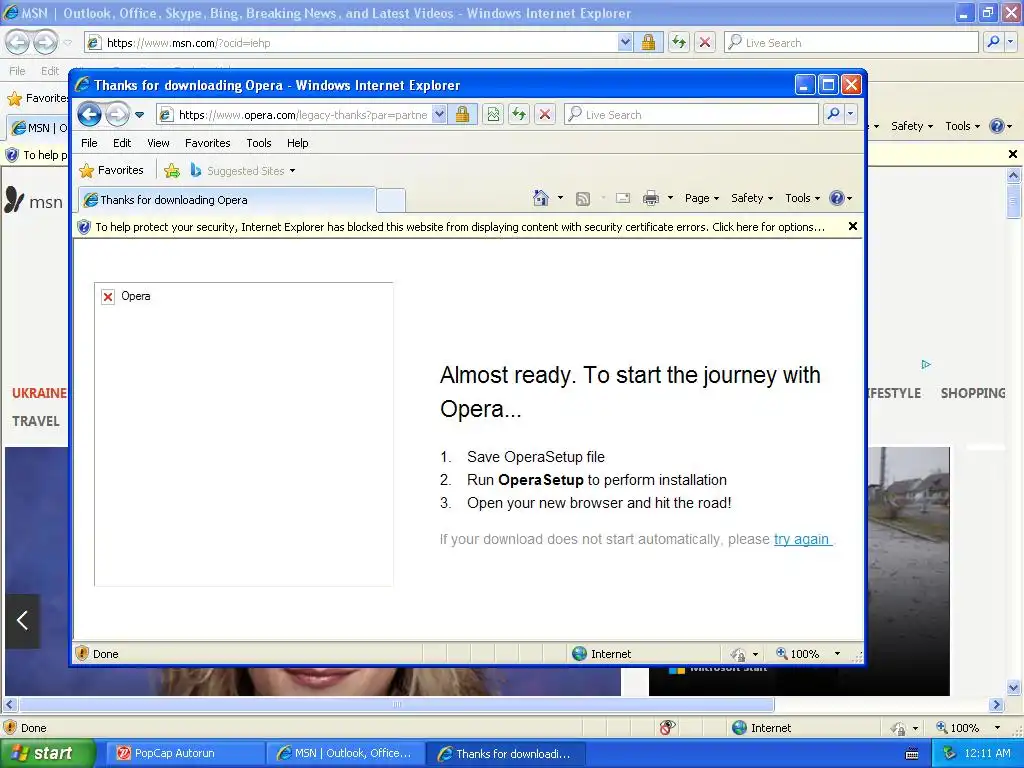The image size is (1024, 768).
Task: Open the front window Help question icon
Action: pyautogui.click(x=840, y=198)
